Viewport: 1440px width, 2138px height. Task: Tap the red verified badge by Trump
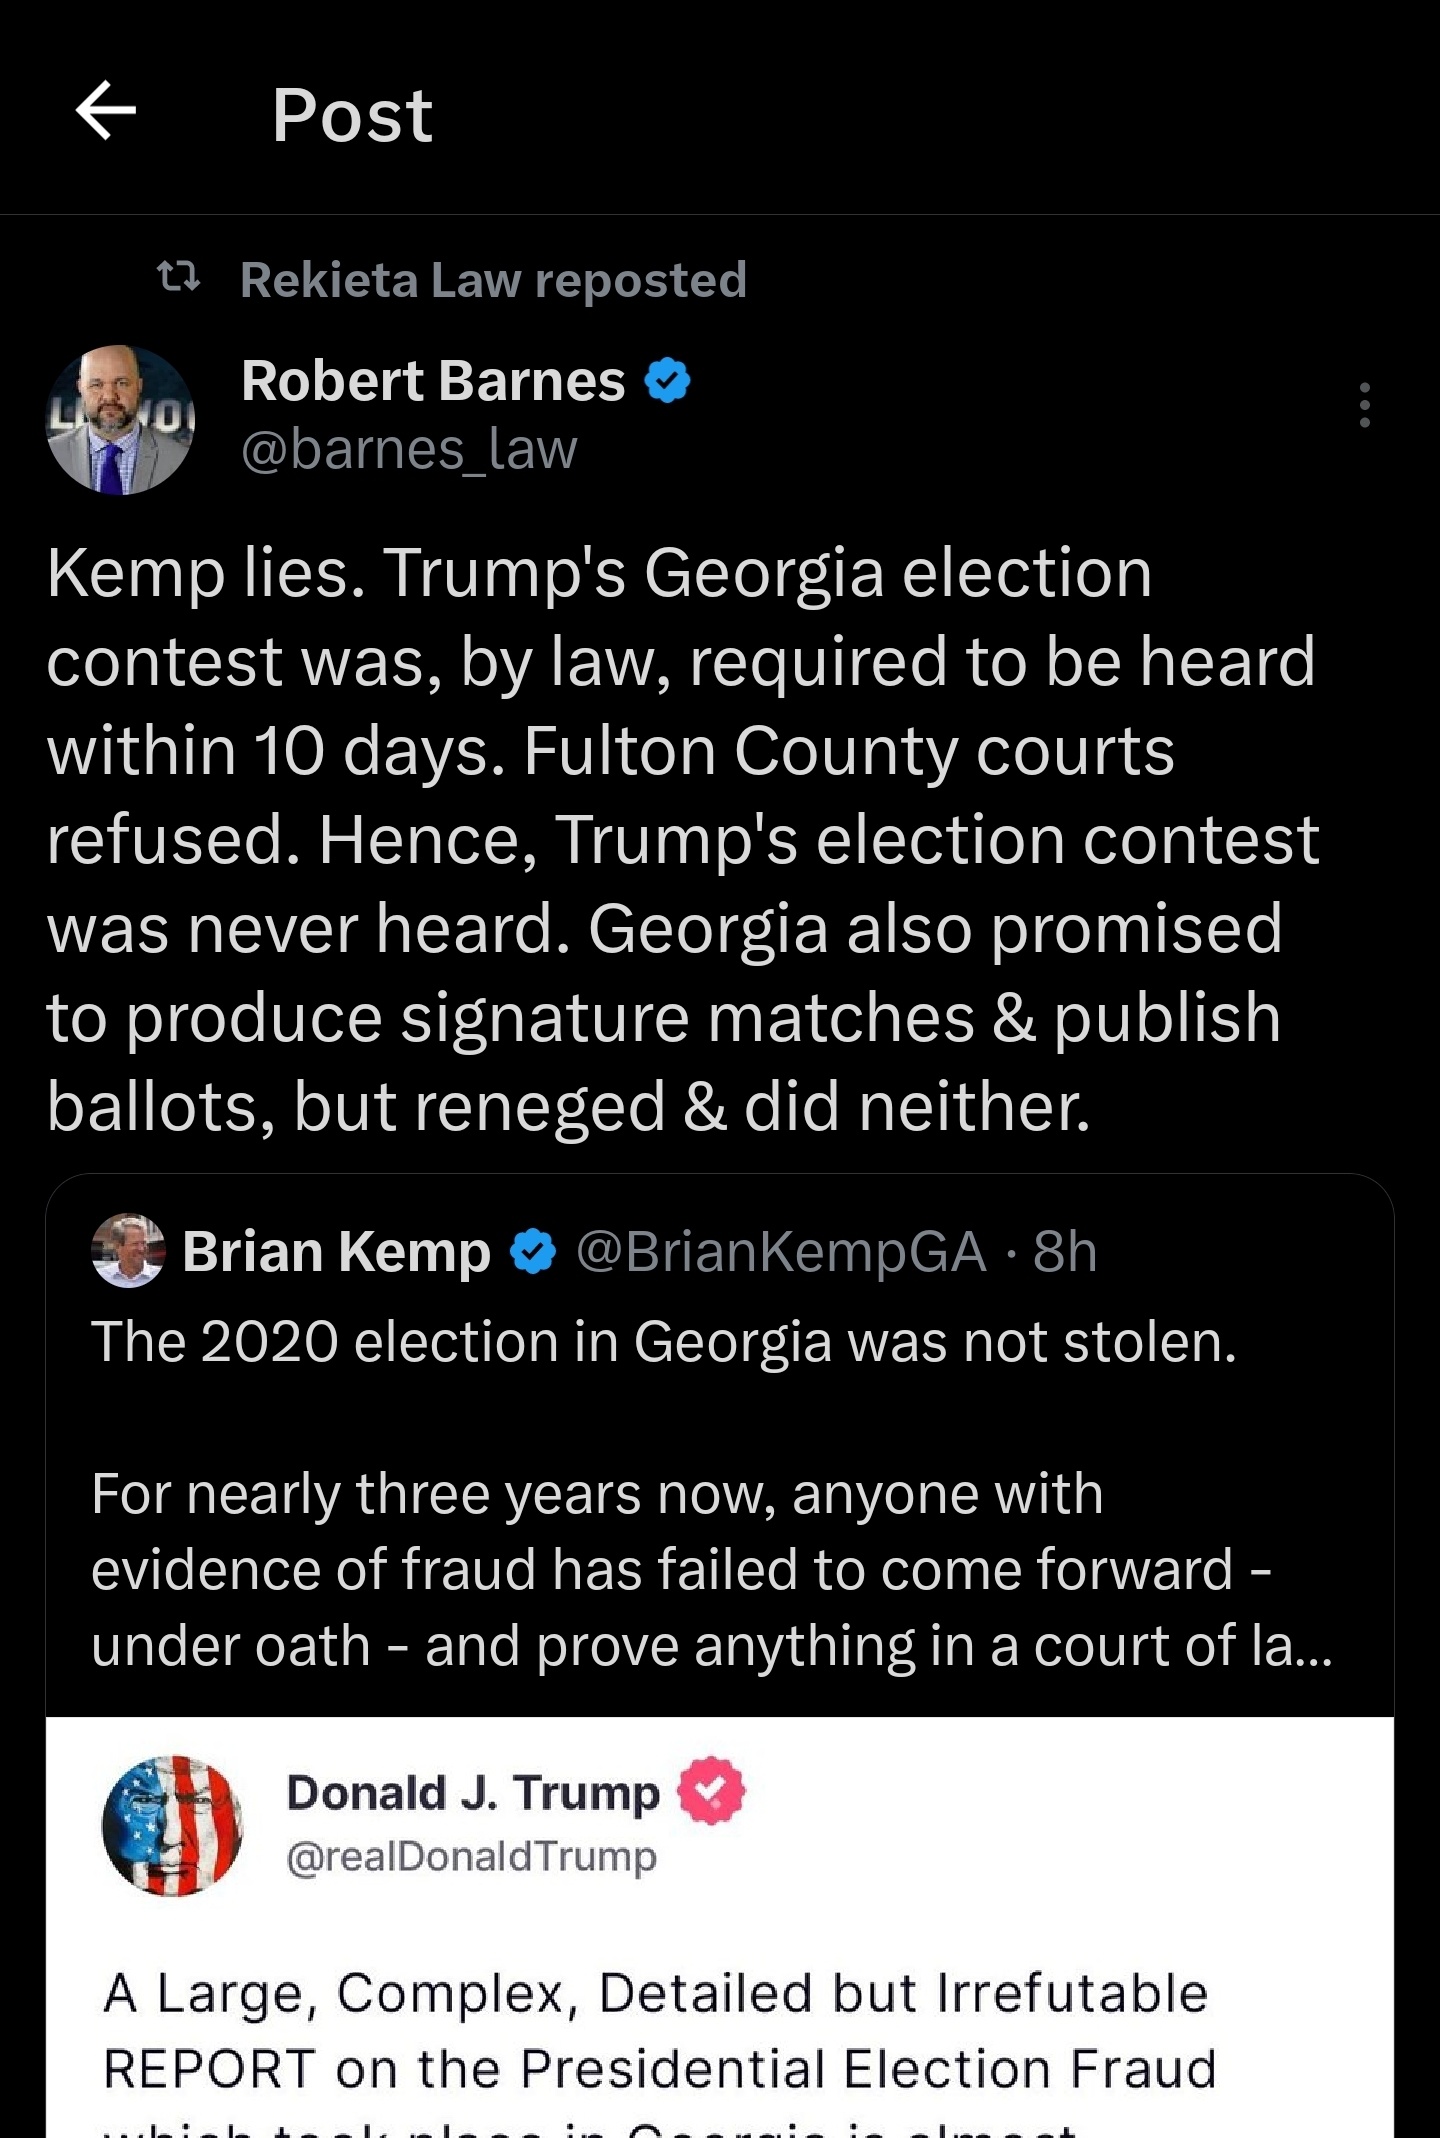(712, 1791)
